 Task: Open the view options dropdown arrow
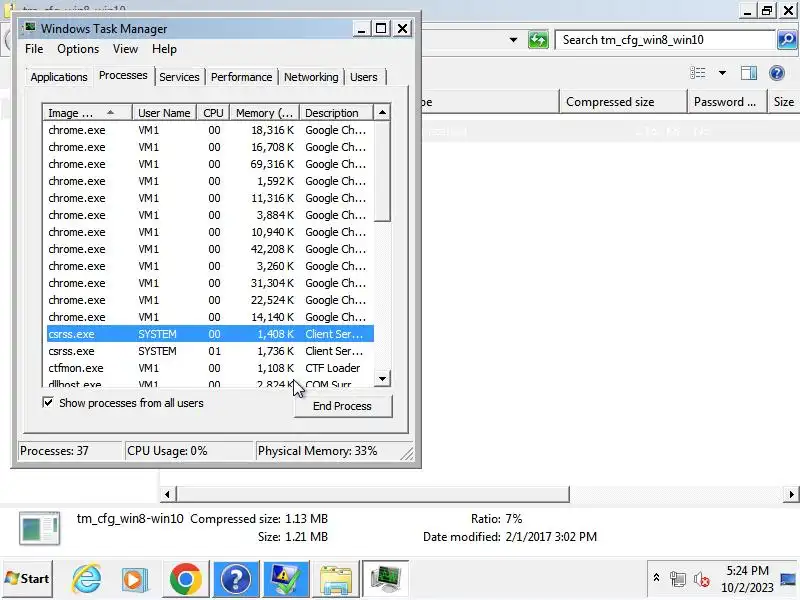(x=722, y=73)
